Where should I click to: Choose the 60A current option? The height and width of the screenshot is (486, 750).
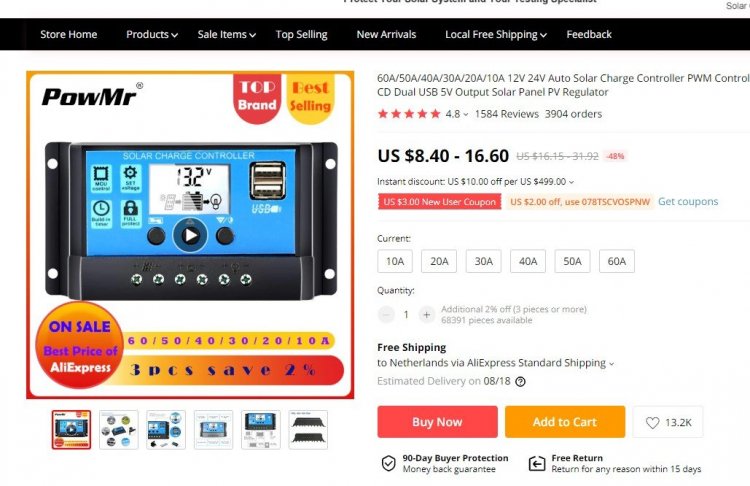[617, 261]
